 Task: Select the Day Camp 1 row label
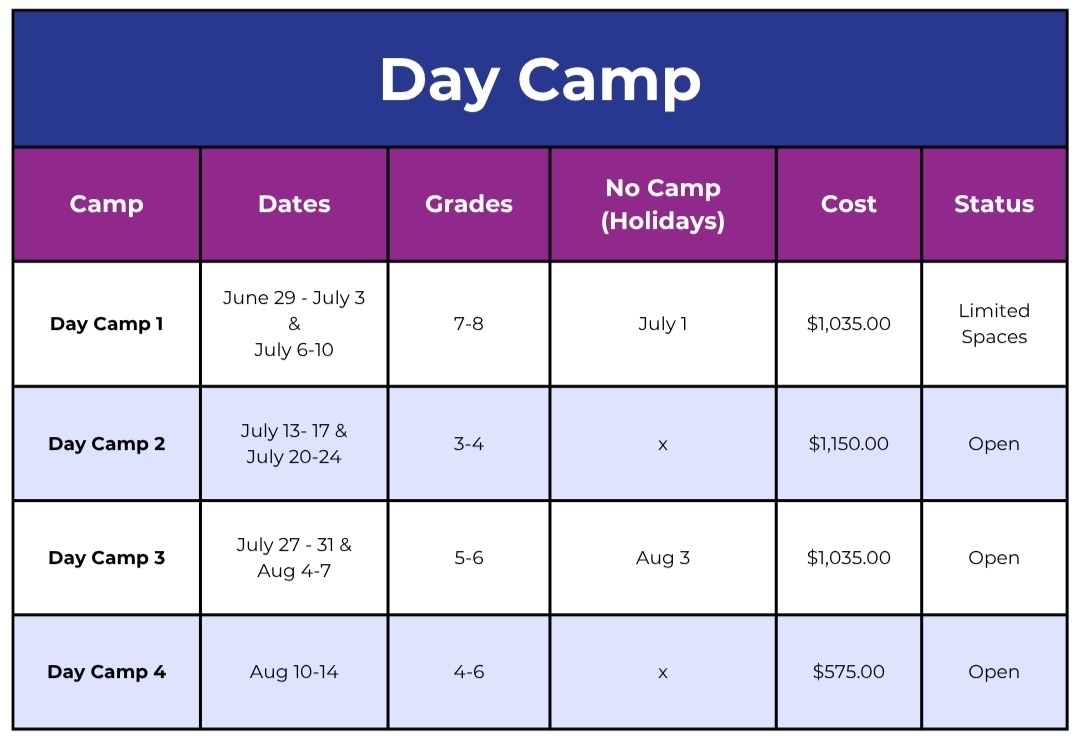[x=106, y=324]
